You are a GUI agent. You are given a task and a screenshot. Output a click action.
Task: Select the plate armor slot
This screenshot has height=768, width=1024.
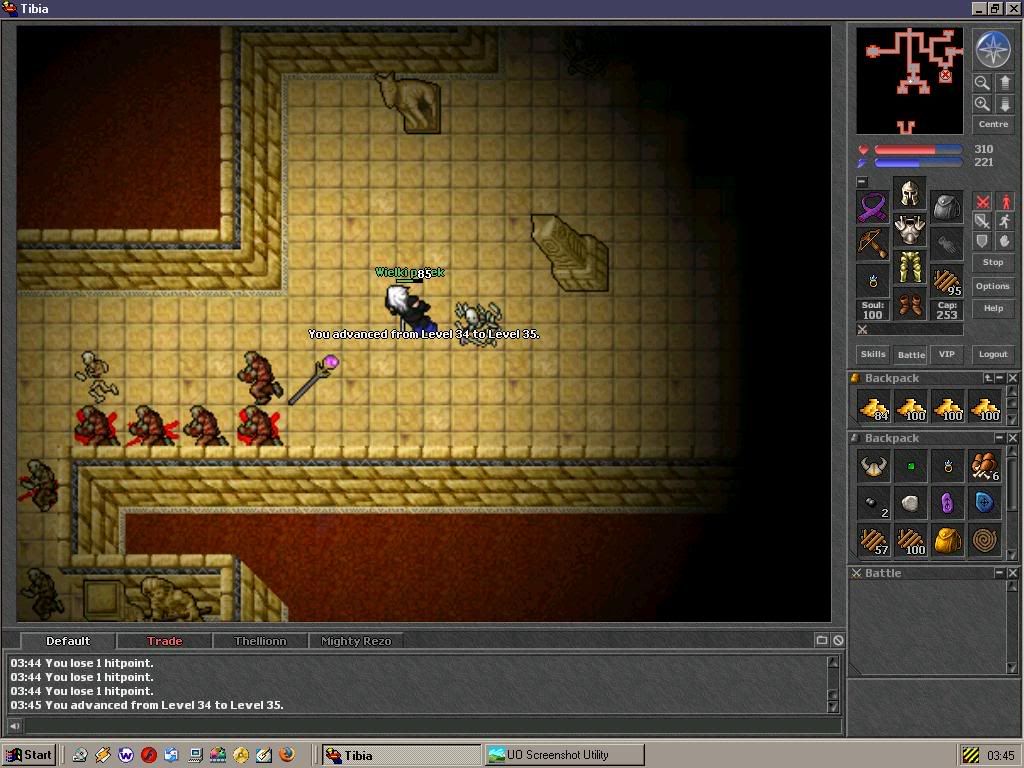pos(910,230)
